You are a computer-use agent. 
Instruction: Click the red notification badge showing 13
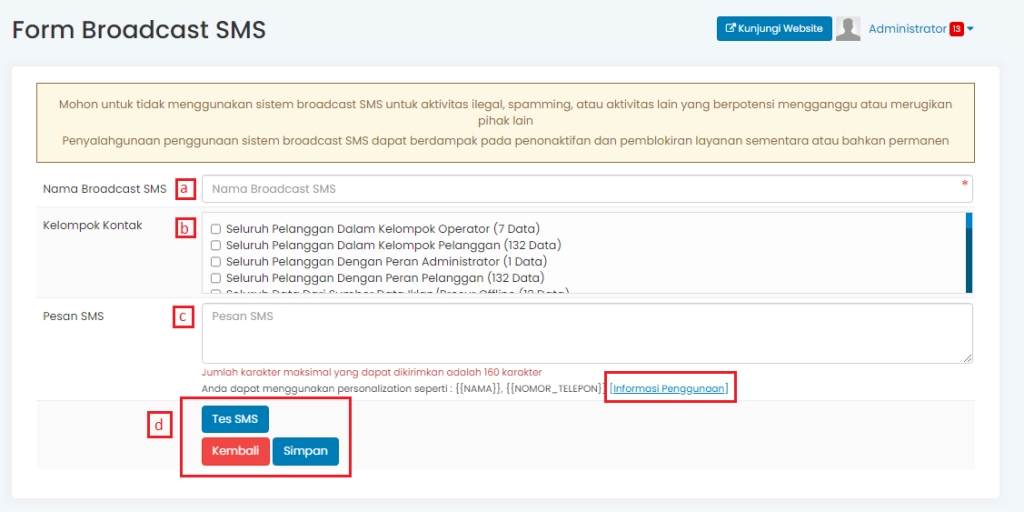click(x=956, y=29)
